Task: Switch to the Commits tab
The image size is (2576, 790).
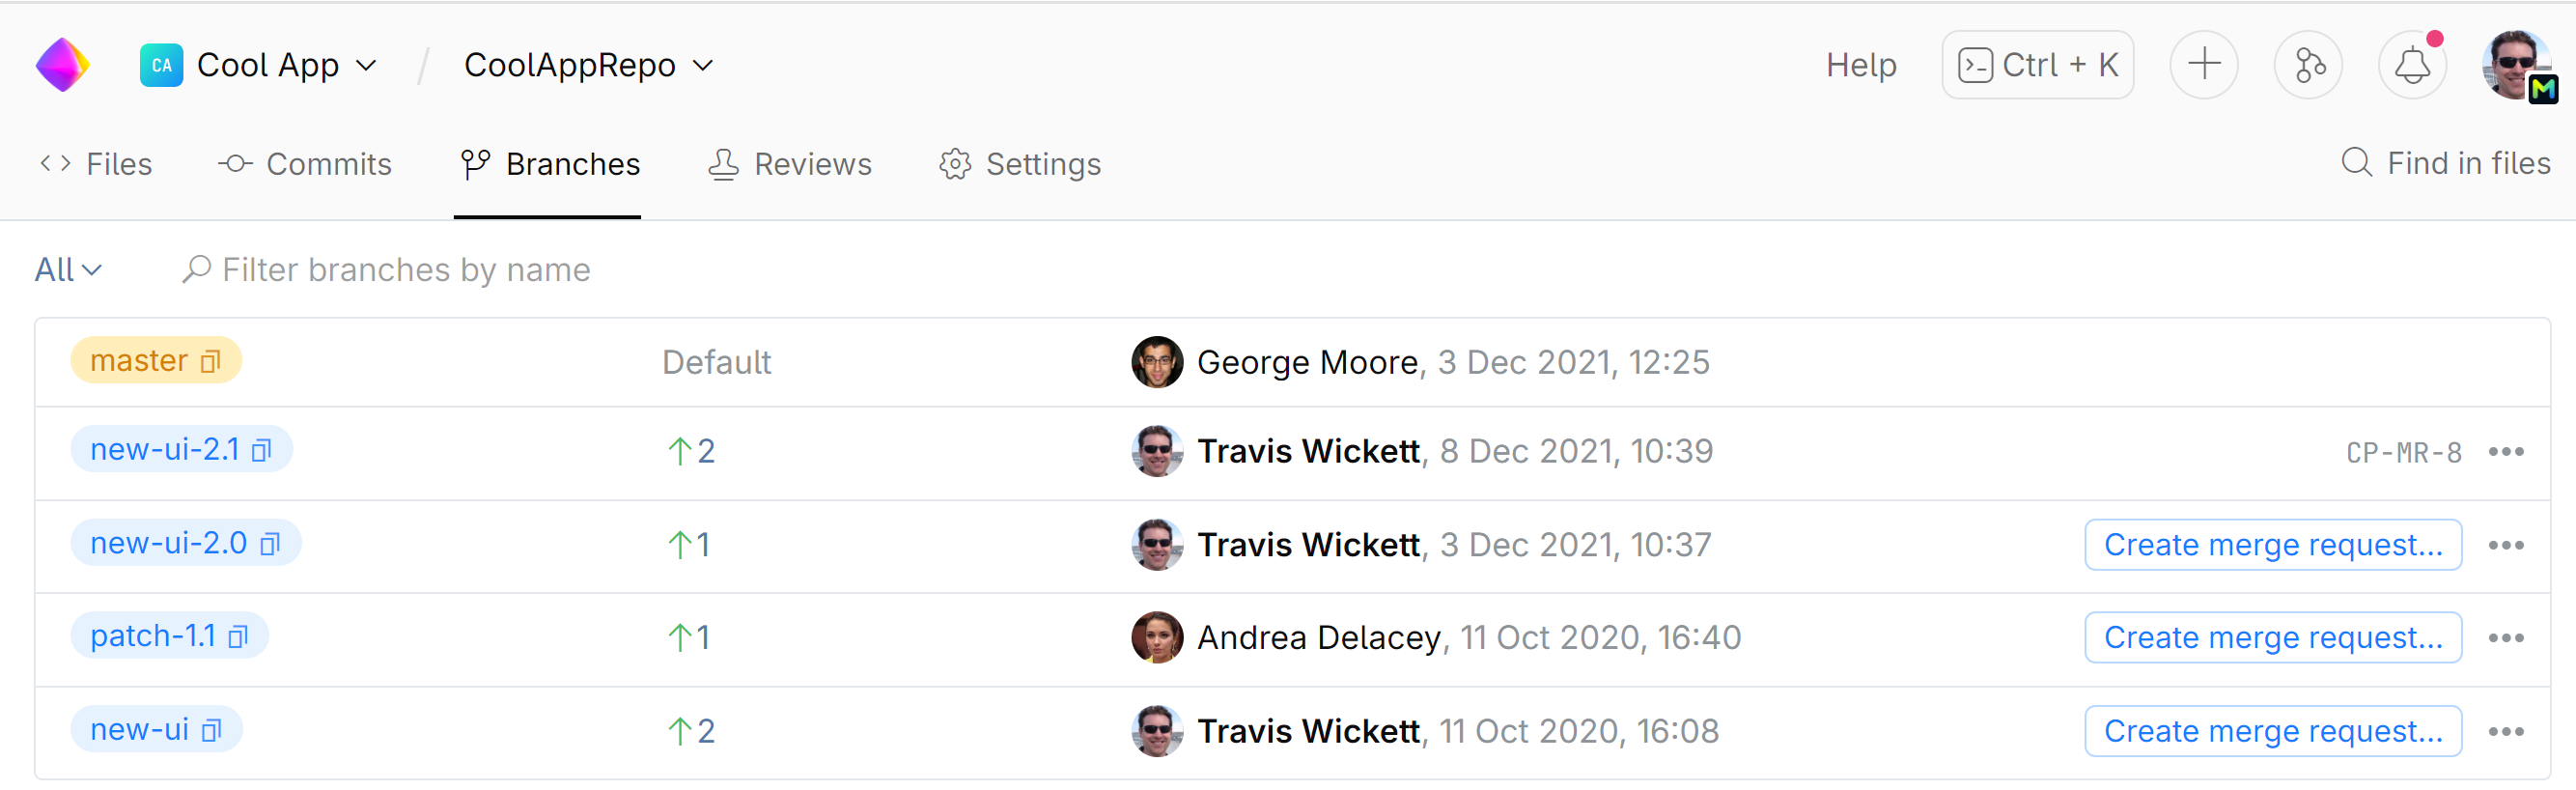Action: point(305,164)
